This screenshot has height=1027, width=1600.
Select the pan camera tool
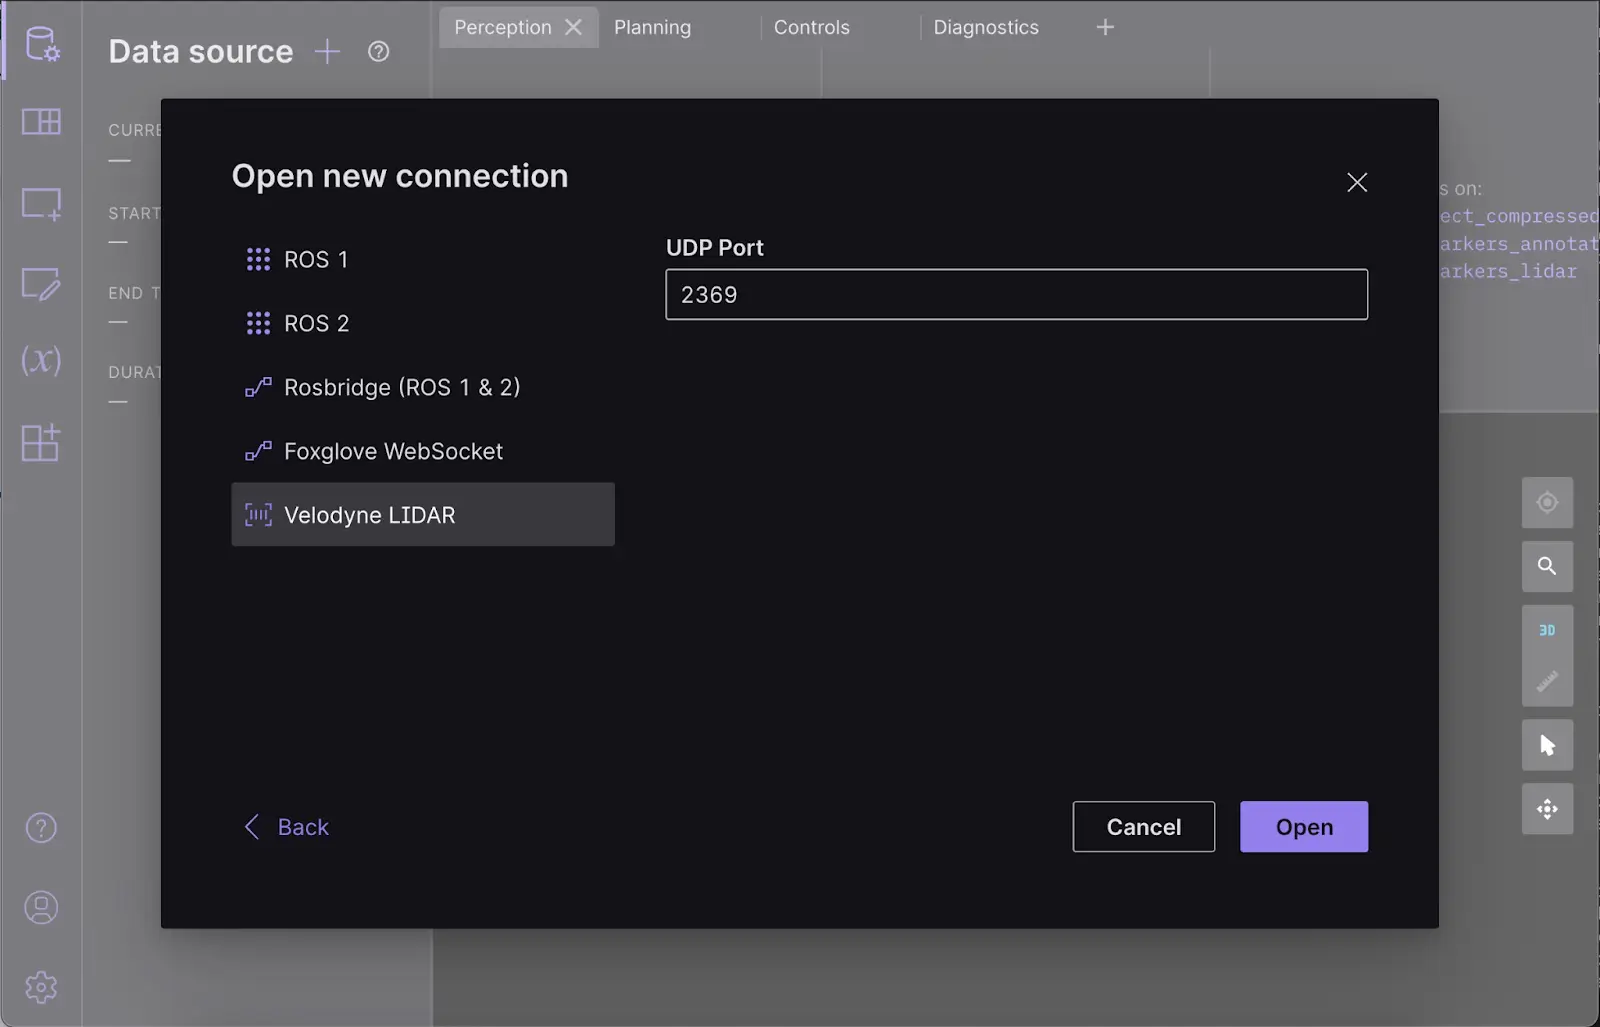click(x=1547, y=809)
